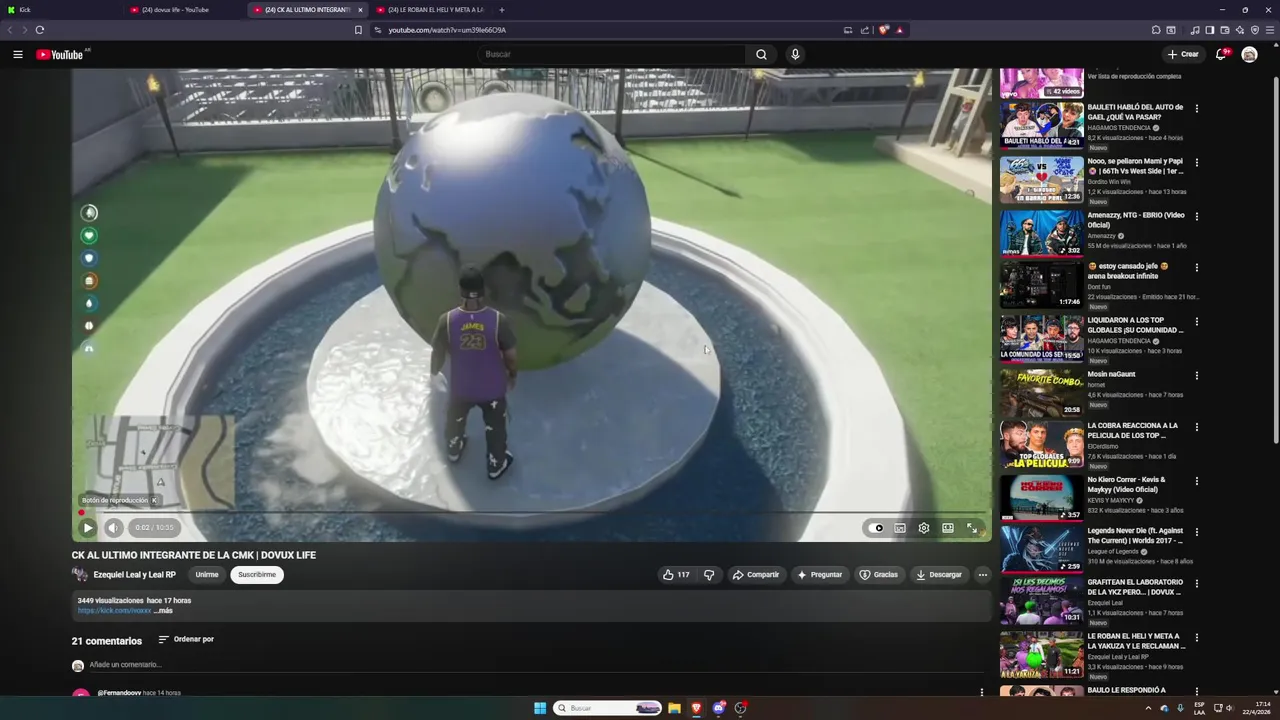1280x720 pixels.
Task: Click the browser address bar URL
Action: 447,30
